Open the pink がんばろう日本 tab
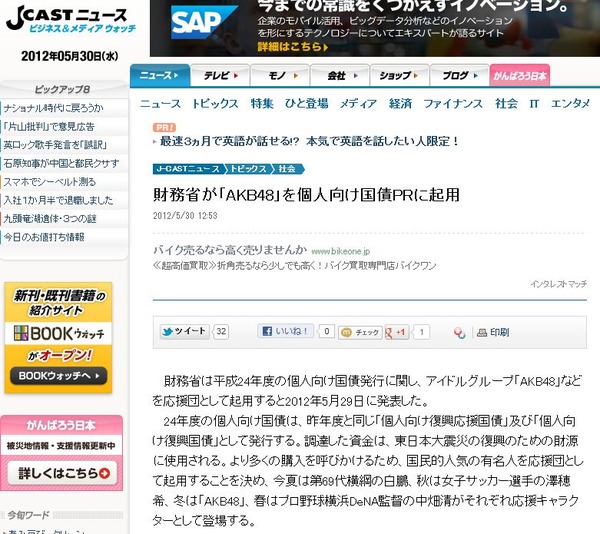Viewport: 600px width, 534px height. (520, 76)
